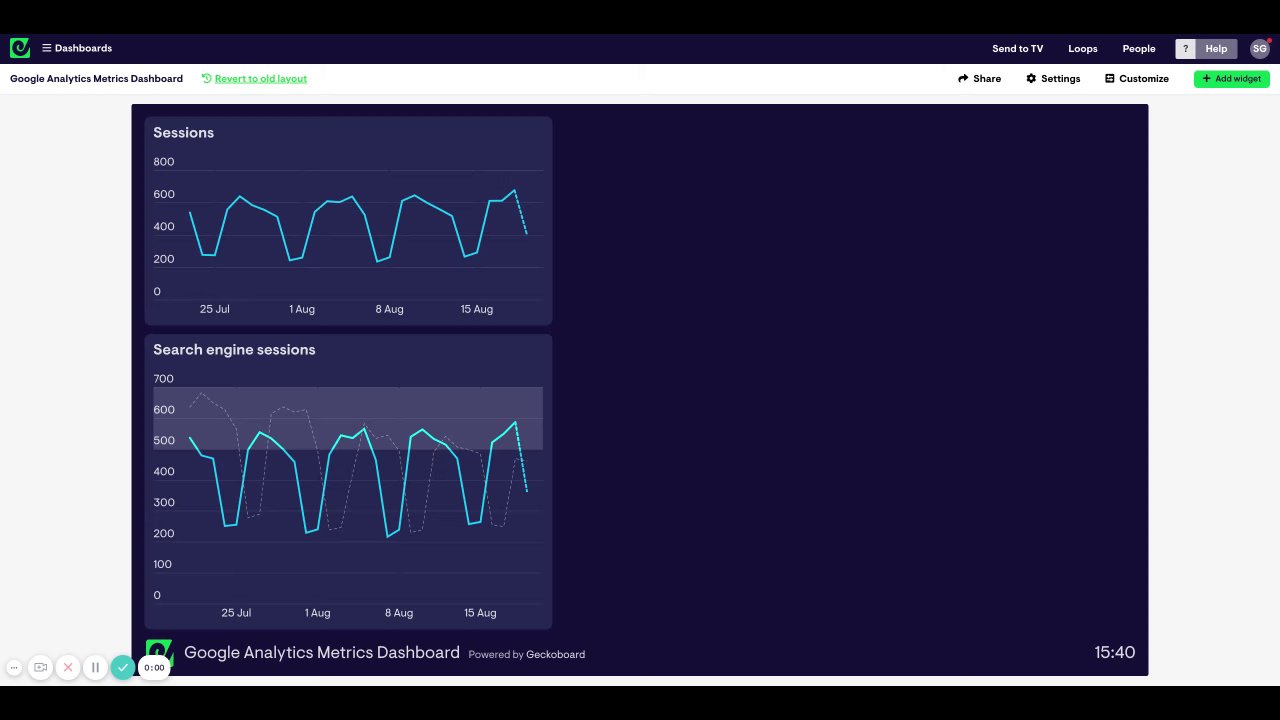Open the recorder more options ellipsis
Image resolution: width=1280 pixels, height=720 pixels.
pos(14,667)
